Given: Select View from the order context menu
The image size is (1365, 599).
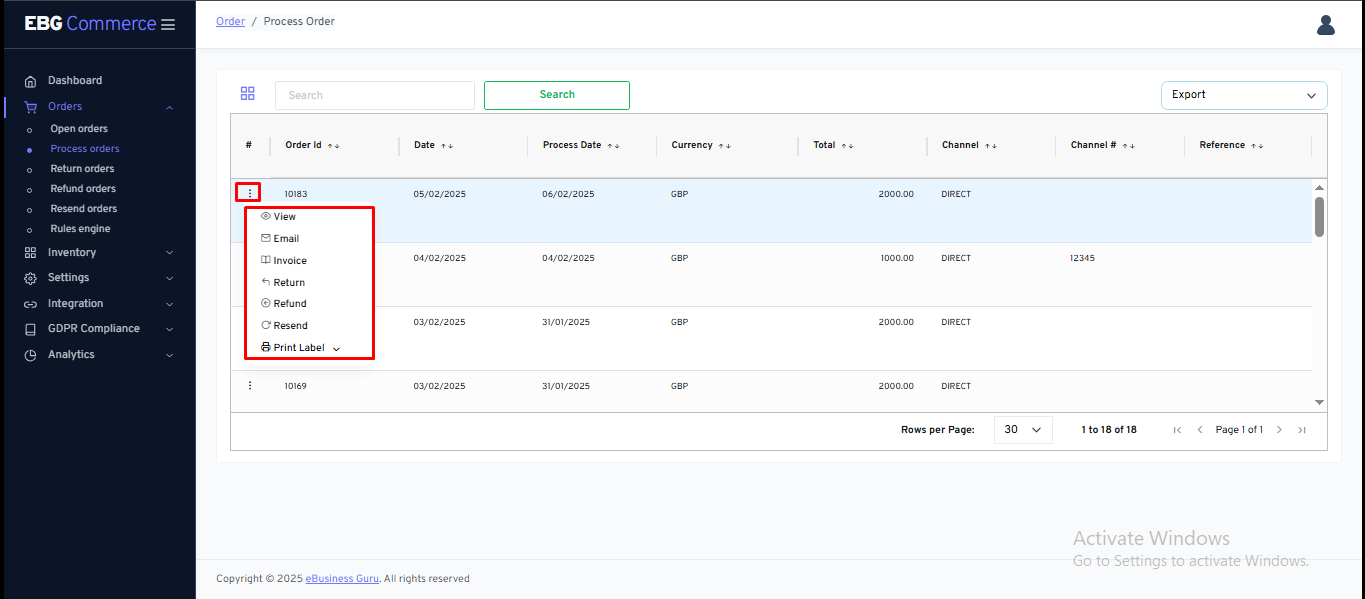Looking at the screenshot, I should (x=284, y=217).
